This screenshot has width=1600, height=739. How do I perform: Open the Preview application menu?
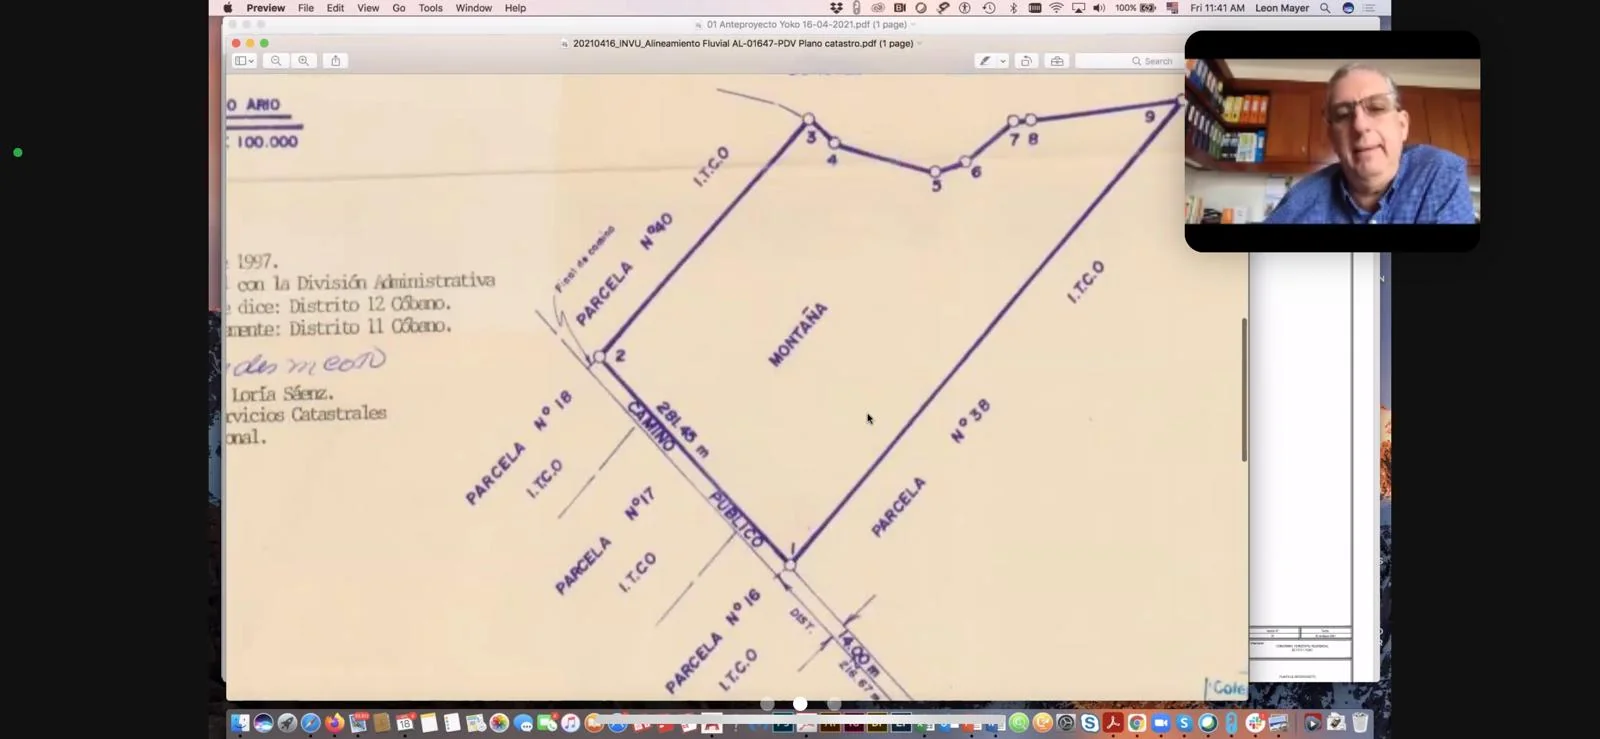point(265,8)
